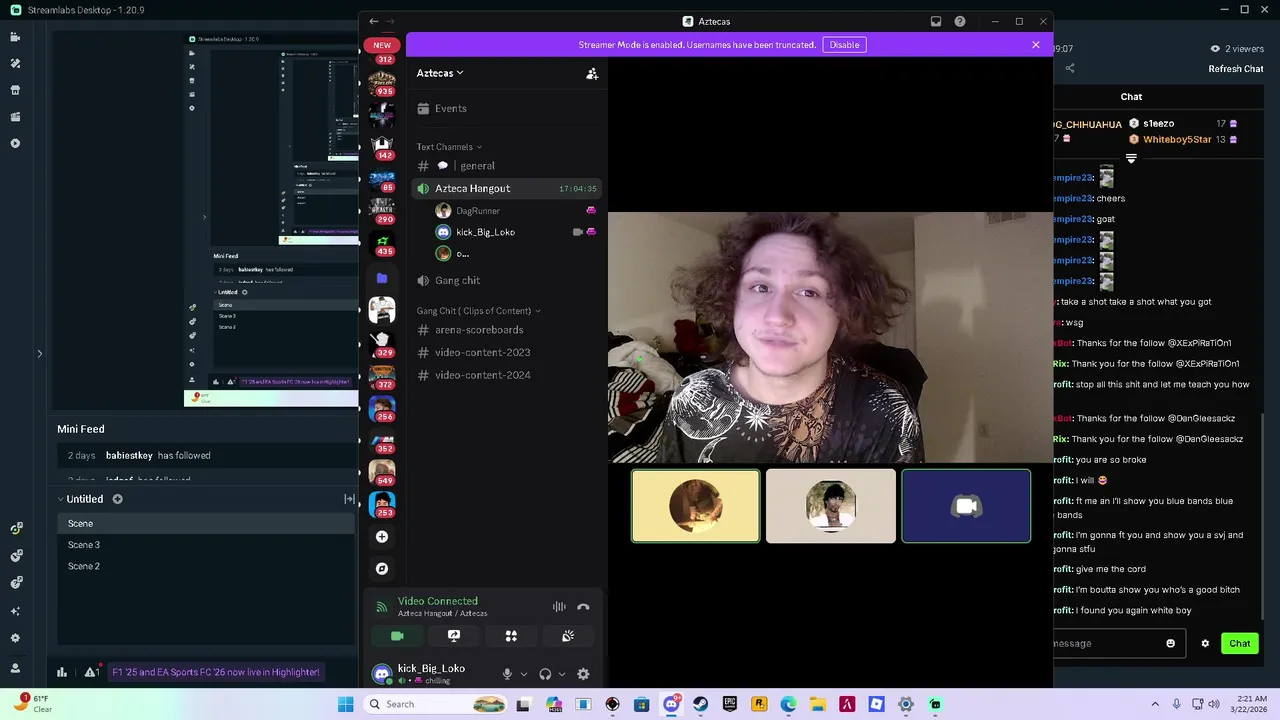Open Discord soundboard button
The width and height of the screenshot is (1280, 720).
tap(568, 636)
